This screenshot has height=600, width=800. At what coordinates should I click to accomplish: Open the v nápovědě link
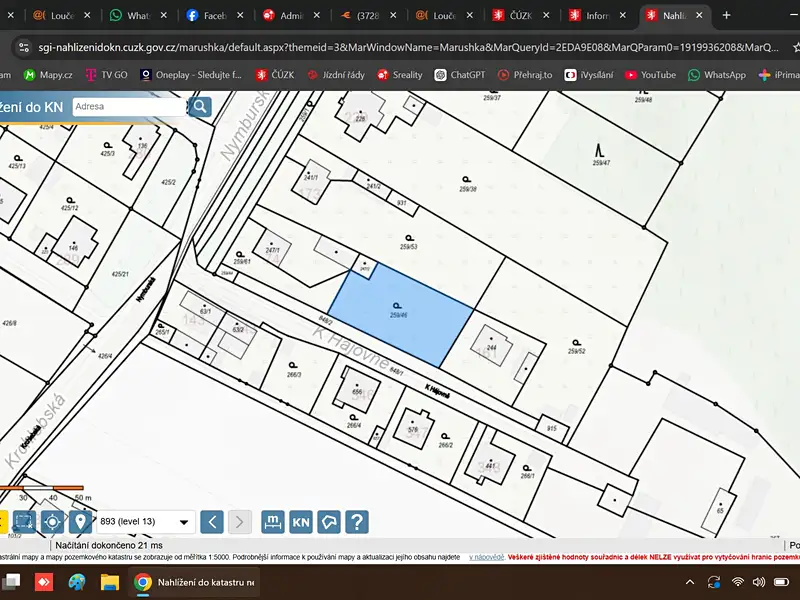487,557
